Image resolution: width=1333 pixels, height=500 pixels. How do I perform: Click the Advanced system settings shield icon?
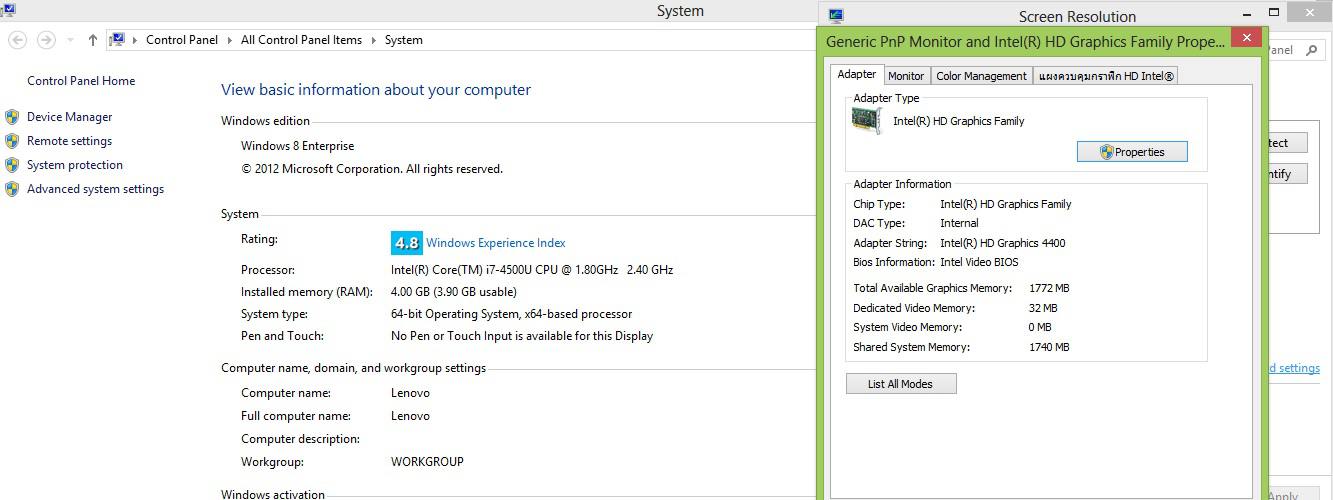coord(12,189)
